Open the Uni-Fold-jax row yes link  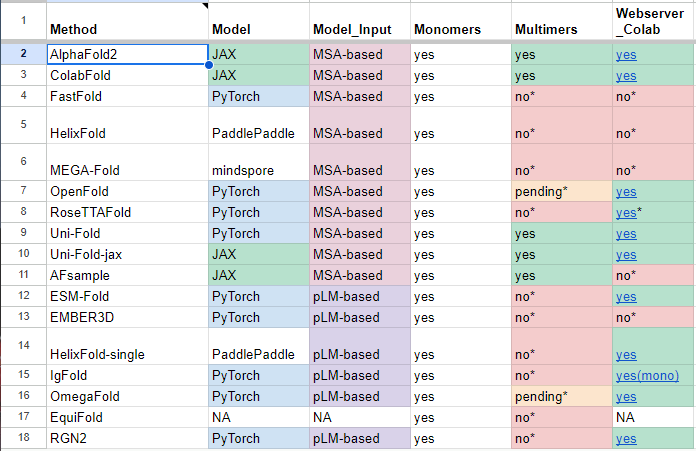(x=626, y=255)
